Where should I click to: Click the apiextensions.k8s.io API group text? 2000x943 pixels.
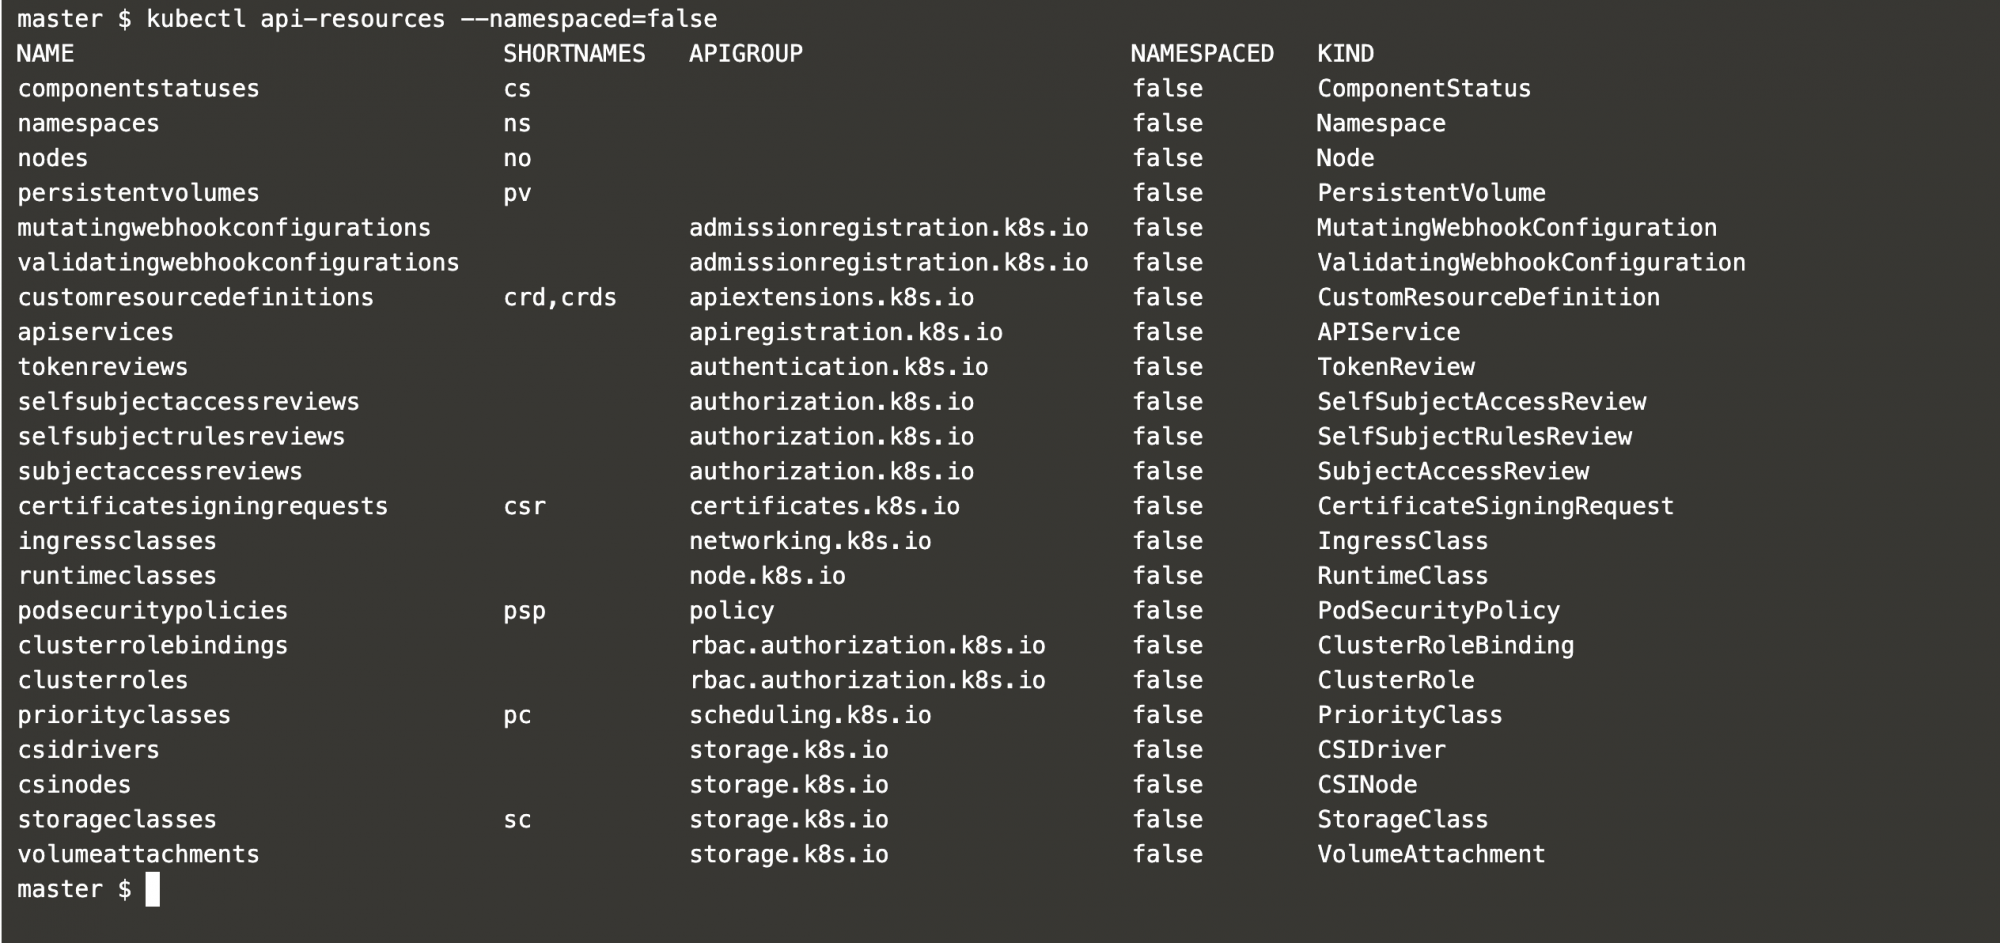click(831, 298)
